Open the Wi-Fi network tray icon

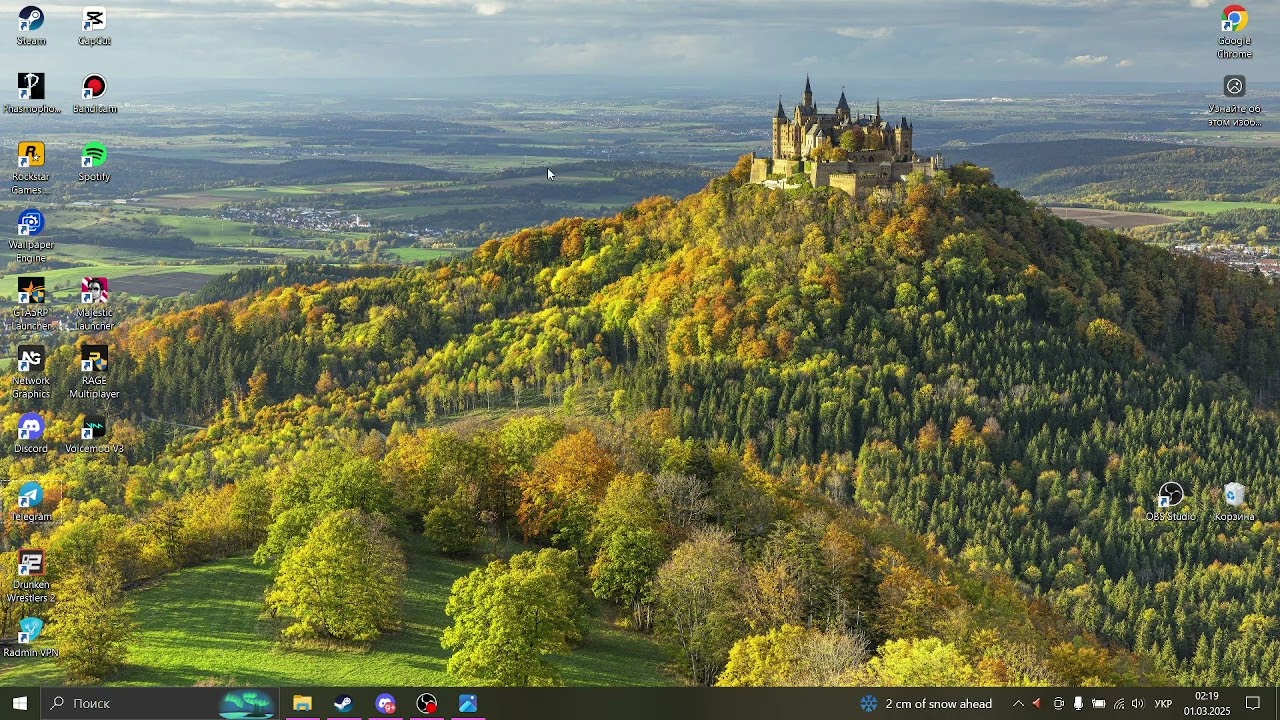1118,704
